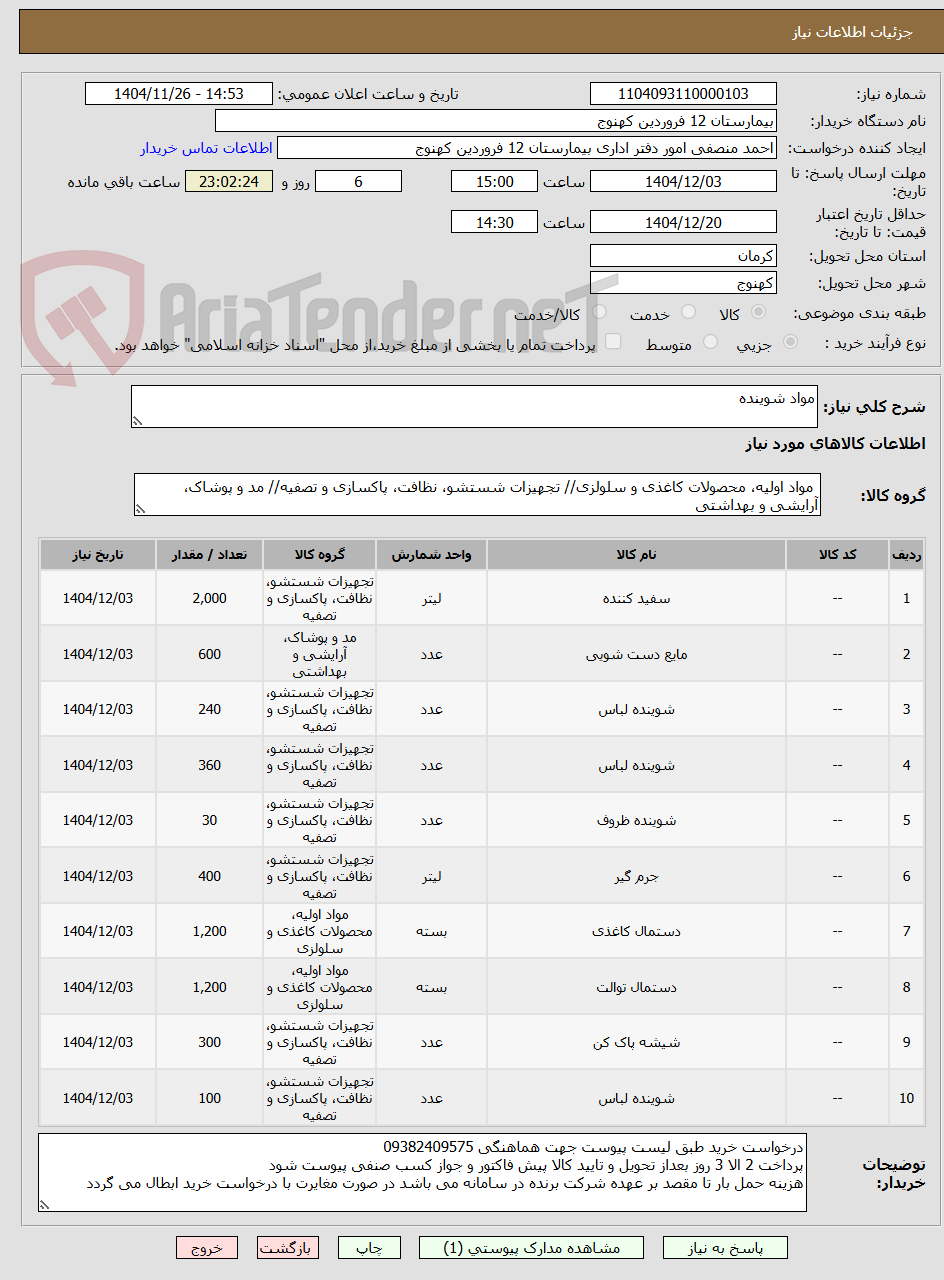
Task: Click the 'گروه کالا' column header
Action: (x=319, y=554)
